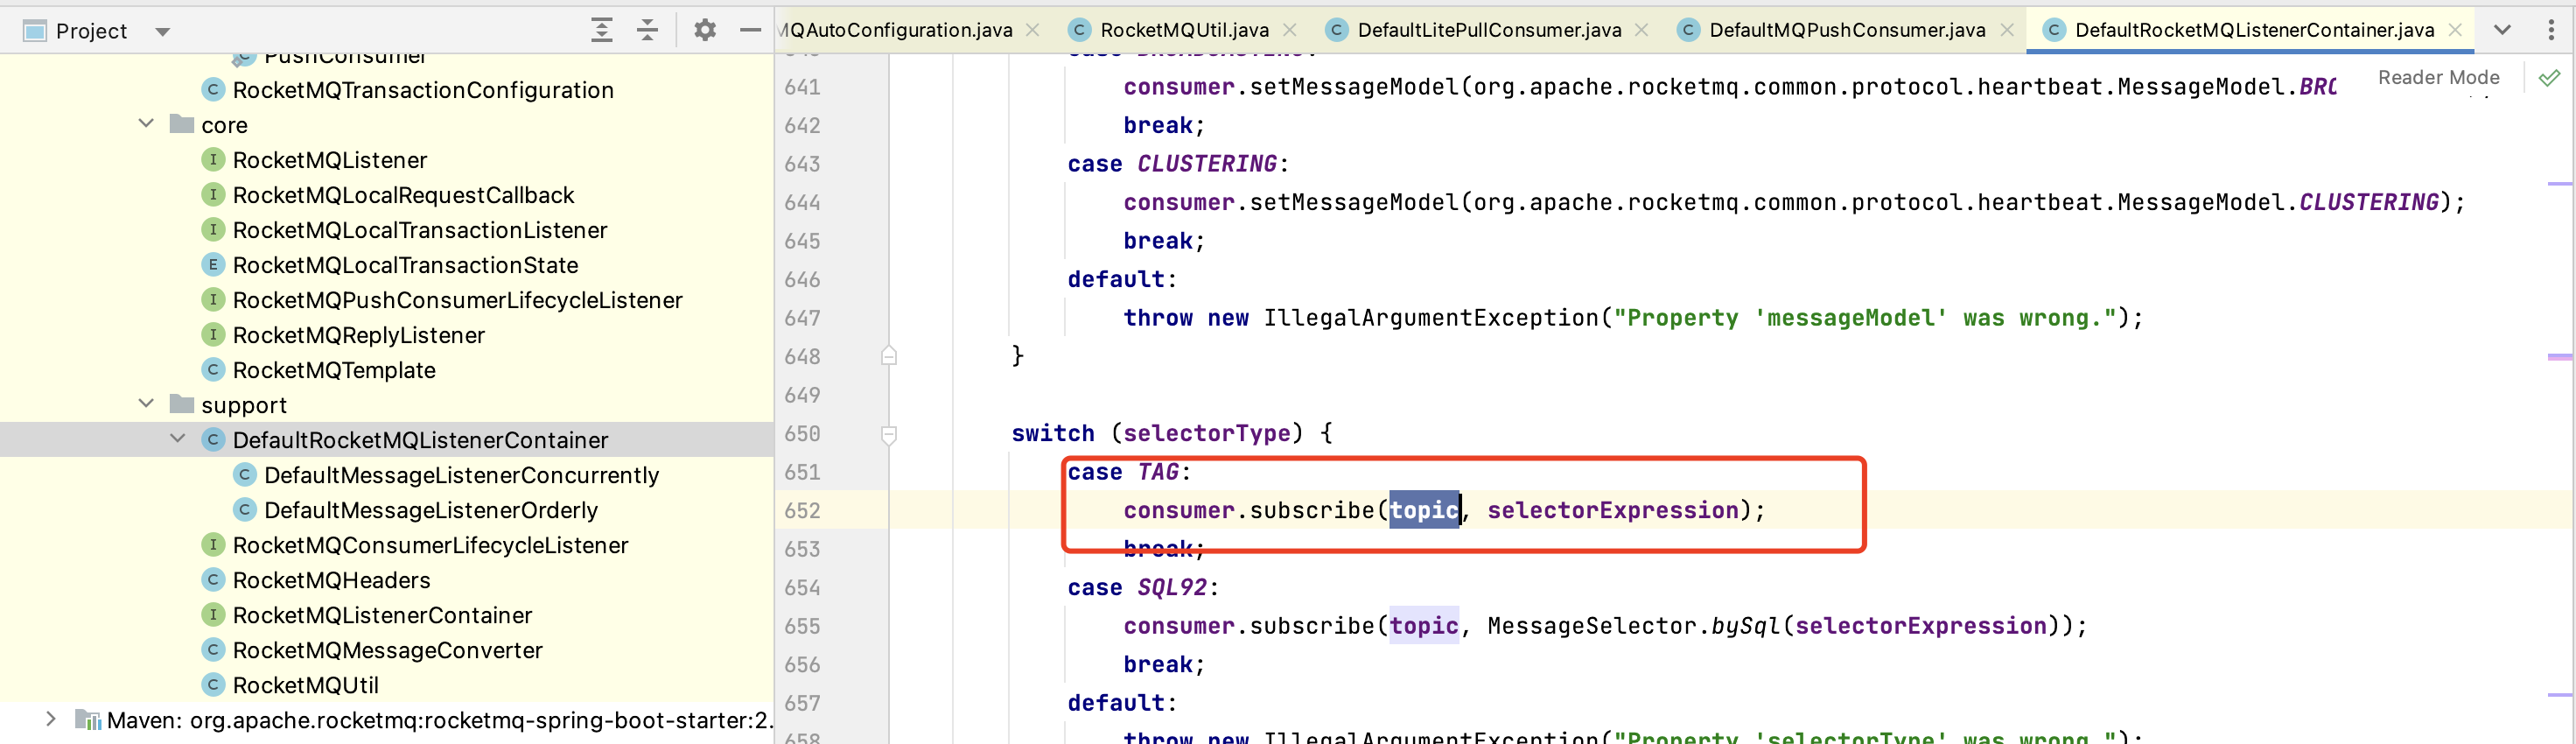Click topic variable on line 655
Screen dimensions: 2576x744
(1424, 626)
